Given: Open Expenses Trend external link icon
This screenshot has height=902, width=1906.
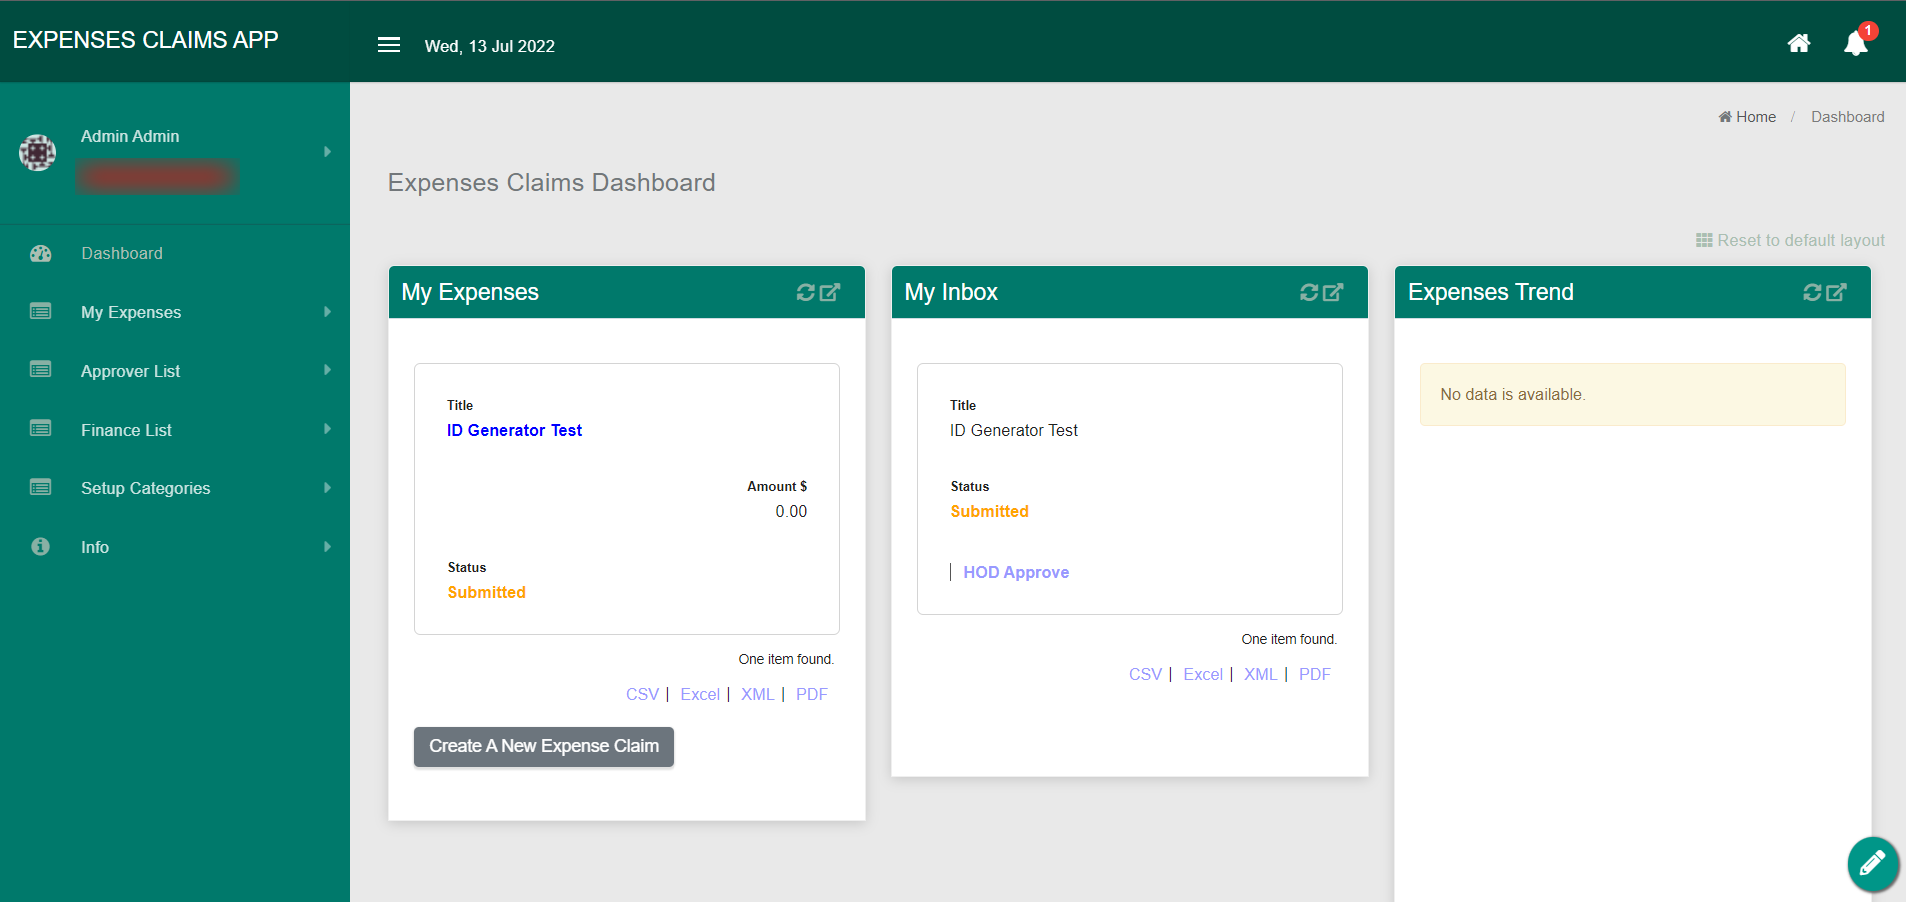Looking at the screenshot, I should pos(1836,292).
